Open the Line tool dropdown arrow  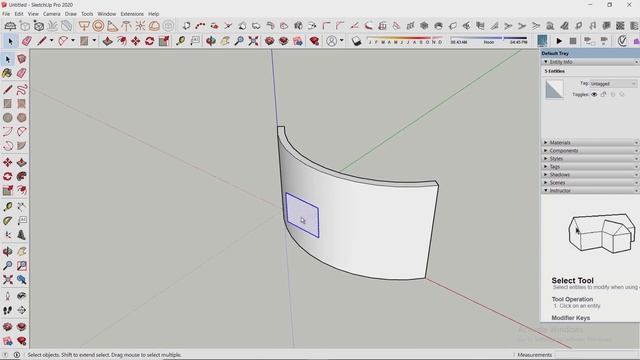51,41
